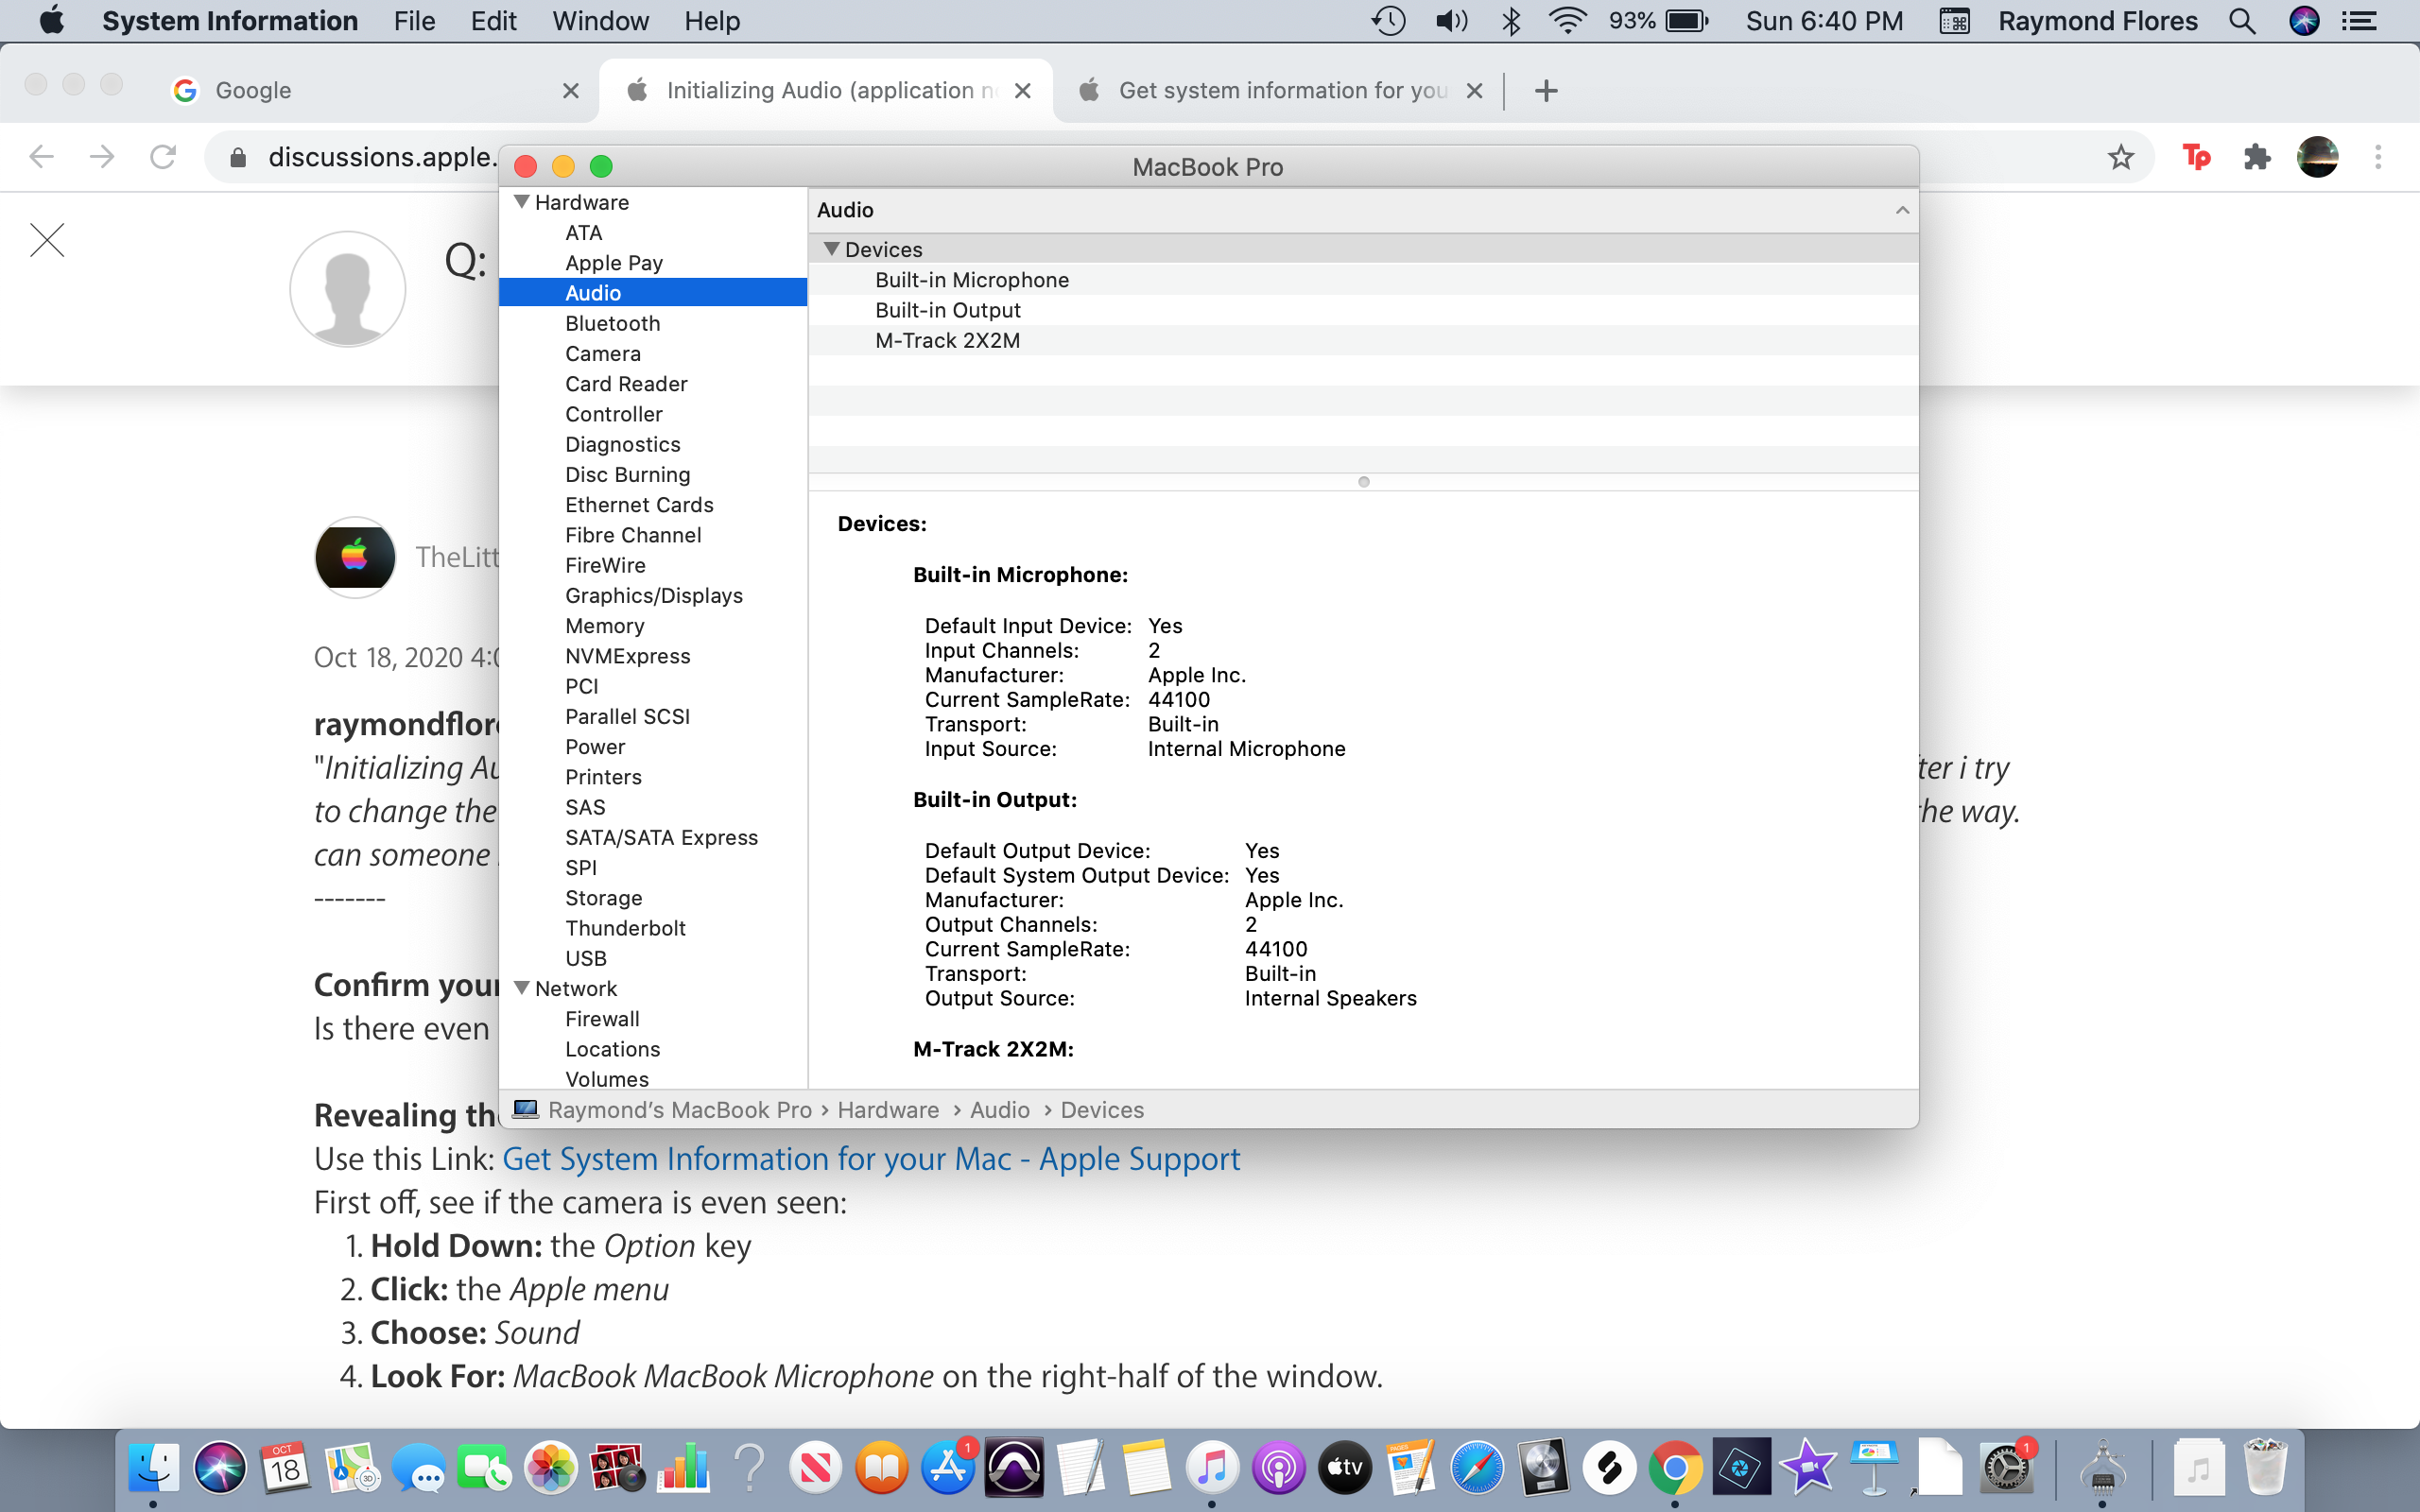Viewport: 2420px width, 1512px height.
Task: Click the Chrome bookmark star icon
Action: (x=2120, y=157)
